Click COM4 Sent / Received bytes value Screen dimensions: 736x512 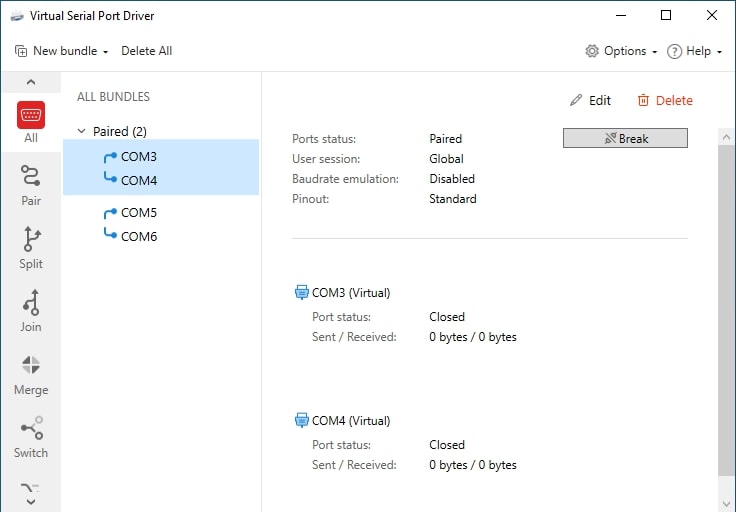pyautogui.click(x=473, y=465)
